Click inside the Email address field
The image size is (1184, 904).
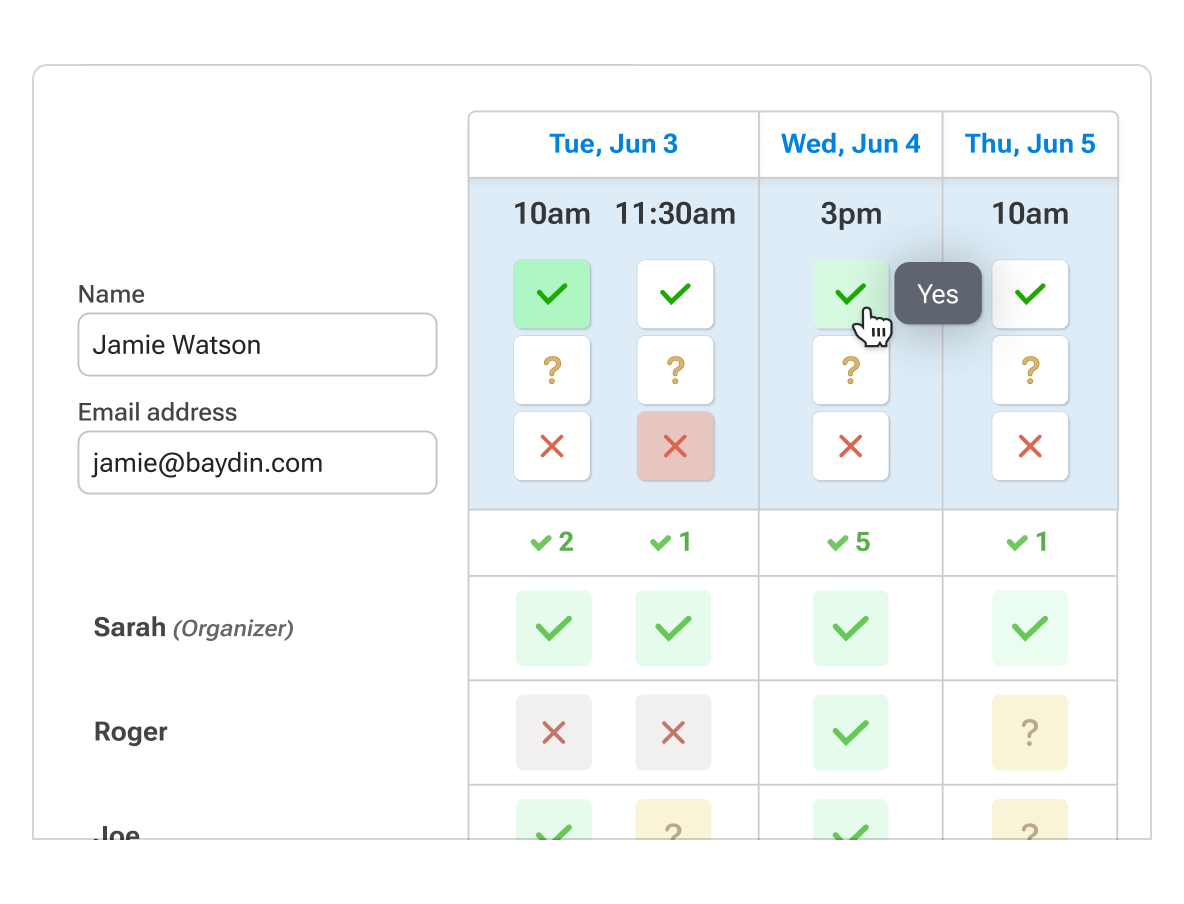click(257, 462)
